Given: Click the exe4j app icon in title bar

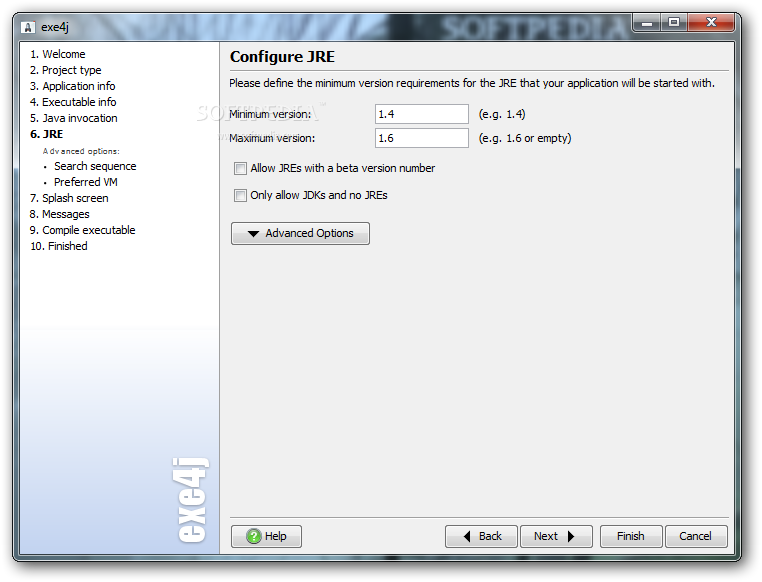Looking at the screenshot, I should coord(28,27).
